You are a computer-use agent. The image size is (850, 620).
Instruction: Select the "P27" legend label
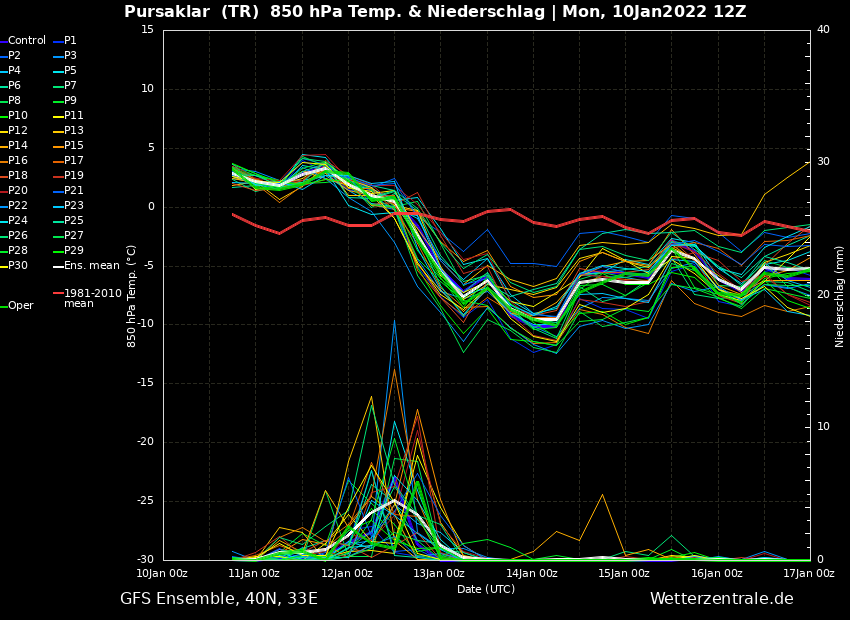point(74,236)
